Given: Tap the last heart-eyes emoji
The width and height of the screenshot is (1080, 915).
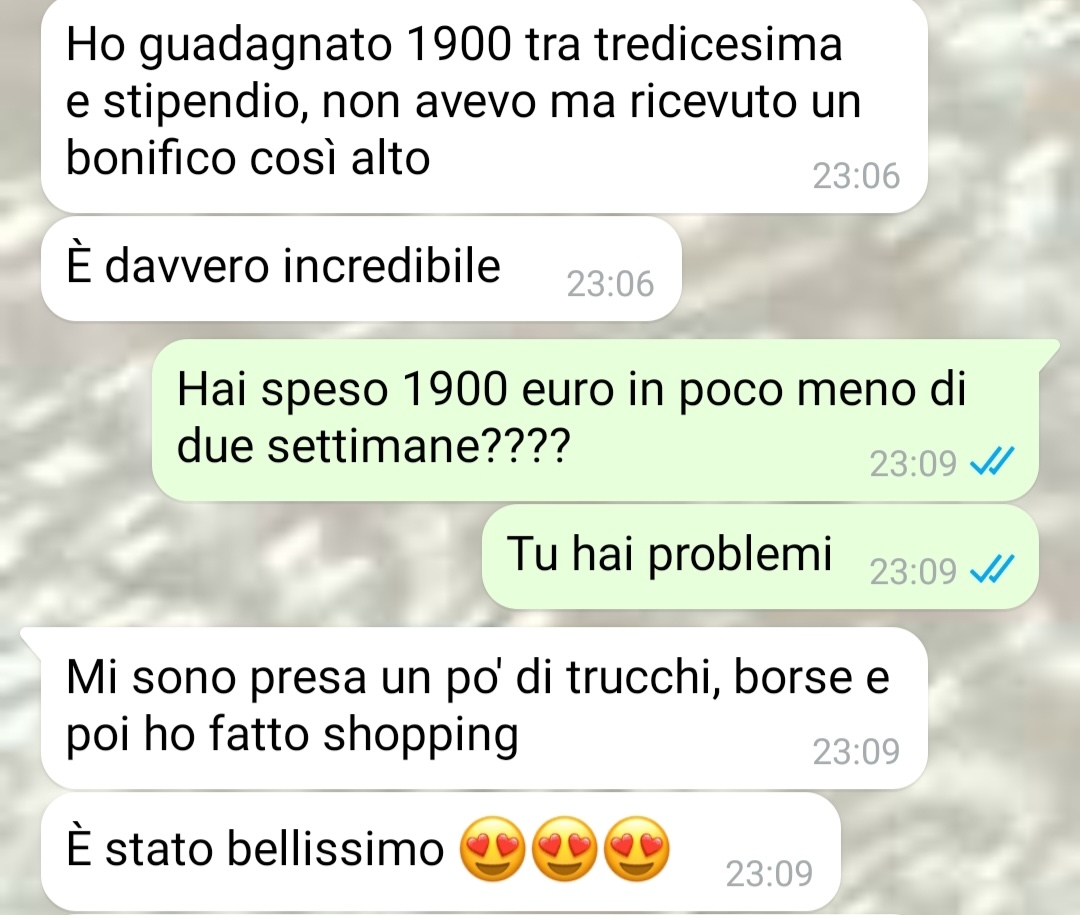Looking at the screenshot, I should [636, 848].
